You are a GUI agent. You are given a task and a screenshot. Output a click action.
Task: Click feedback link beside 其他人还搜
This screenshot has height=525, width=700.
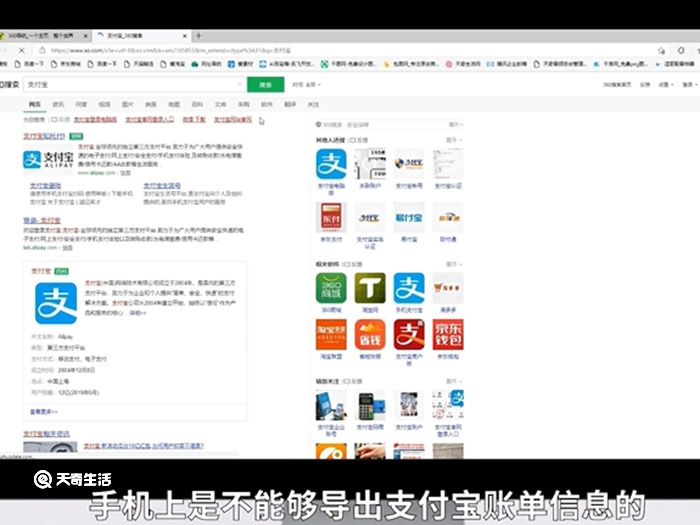coord(358,140)
